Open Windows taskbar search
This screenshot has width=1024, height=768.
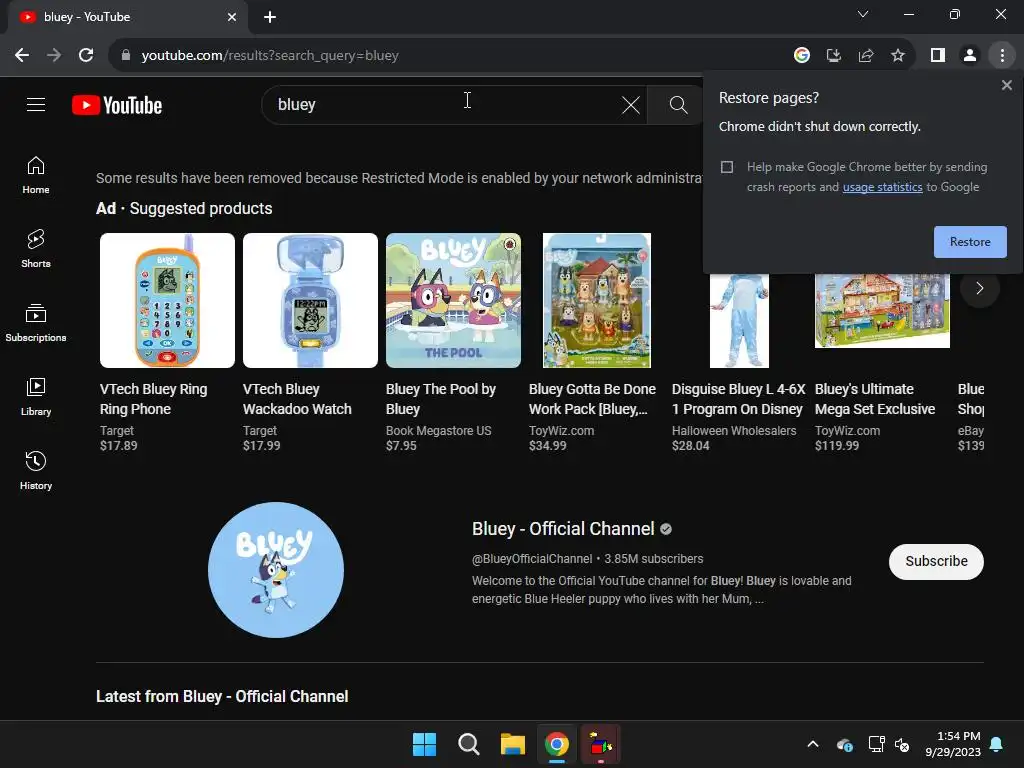tap(468, 744)
